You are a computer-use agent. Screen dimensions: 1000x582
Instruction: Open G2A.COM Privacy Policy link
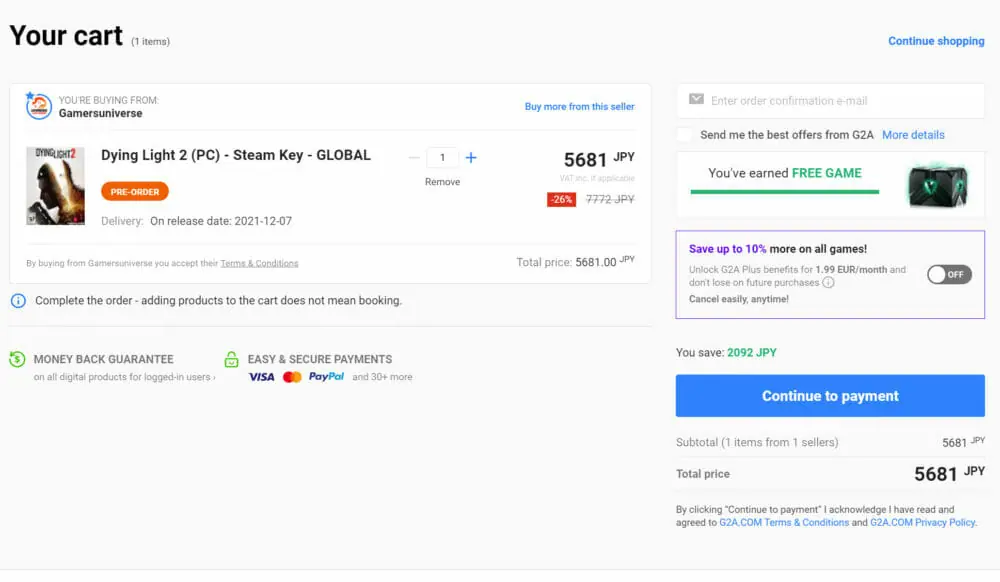921,523
